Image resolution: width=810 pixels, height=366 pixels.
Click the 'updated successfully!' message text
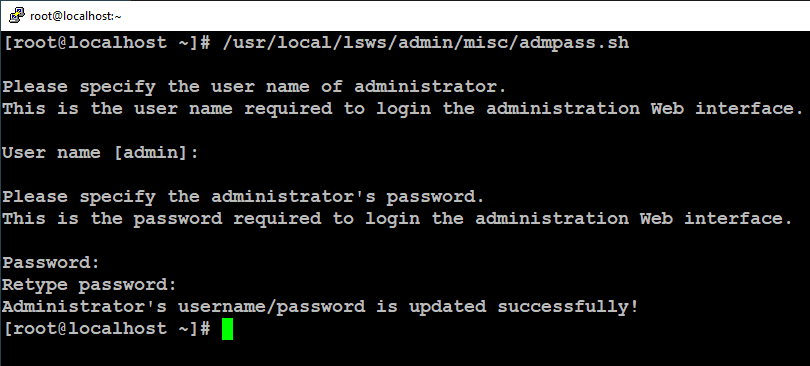524,307
